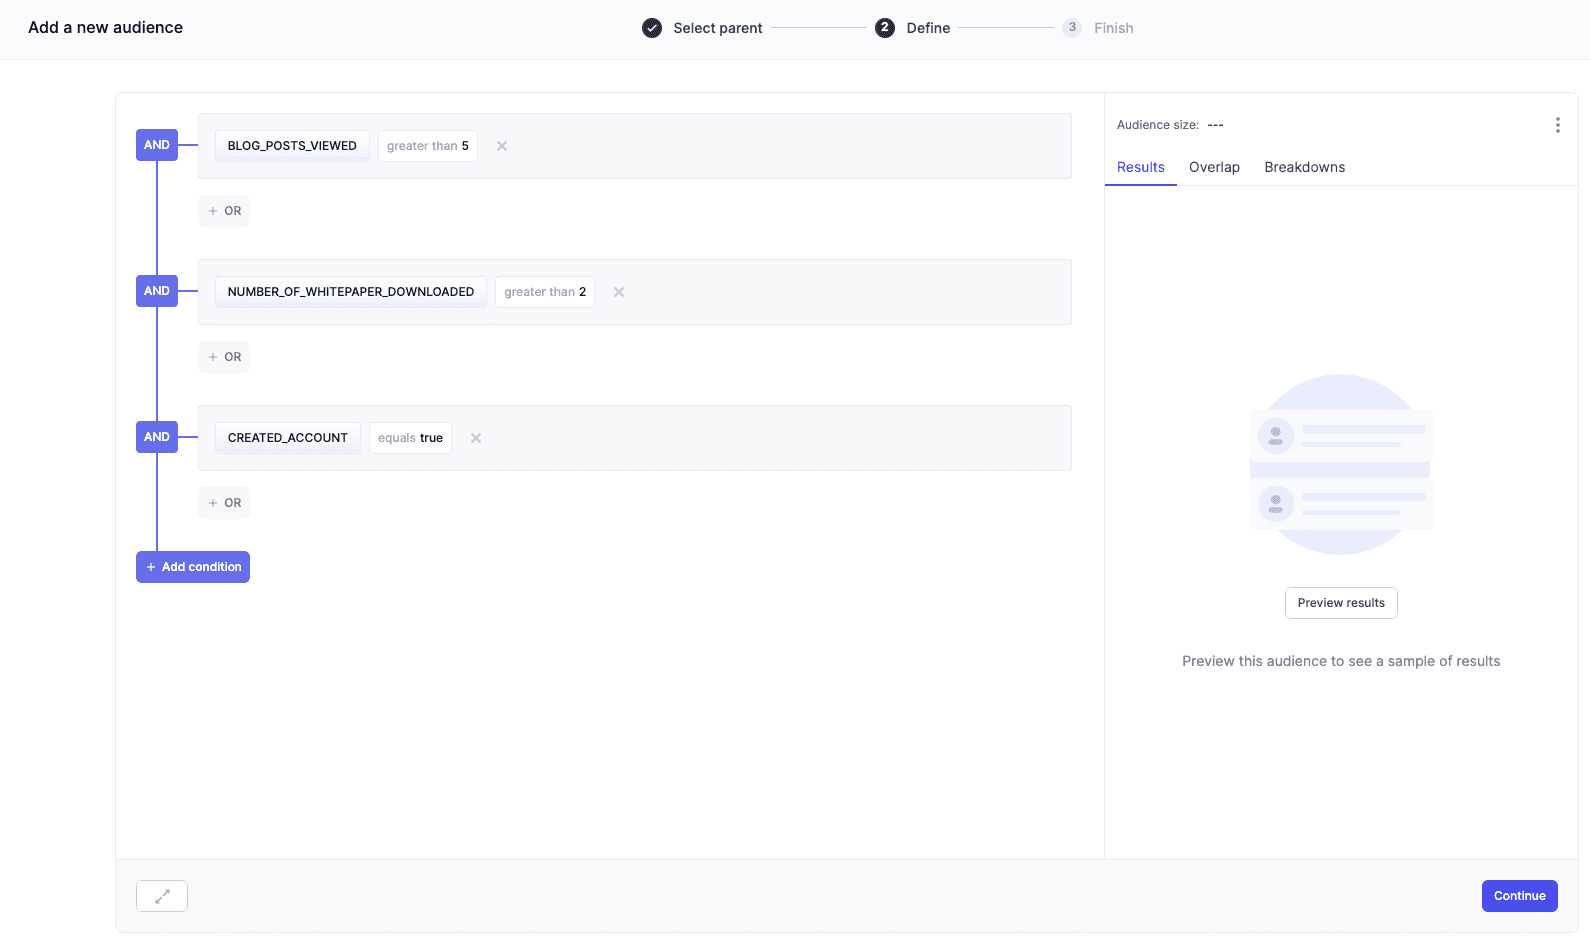
Task: Remove the BLOG_POSTS_VIEWED condition
Action: coord(502,146)
